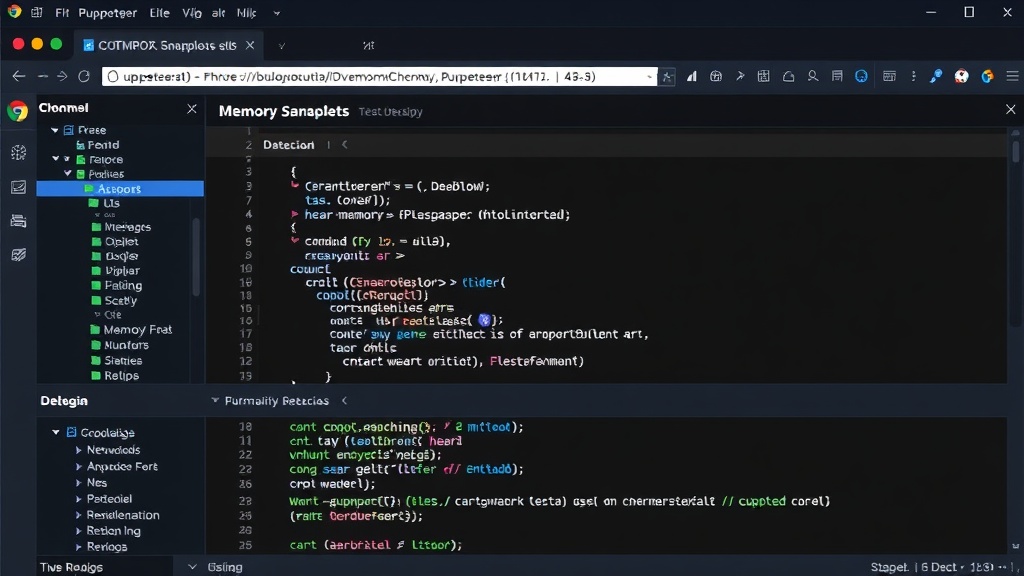The image size is (1024, 576).
Task: Open the gear-like icon in left sidebar
Action: pos(18,153)
